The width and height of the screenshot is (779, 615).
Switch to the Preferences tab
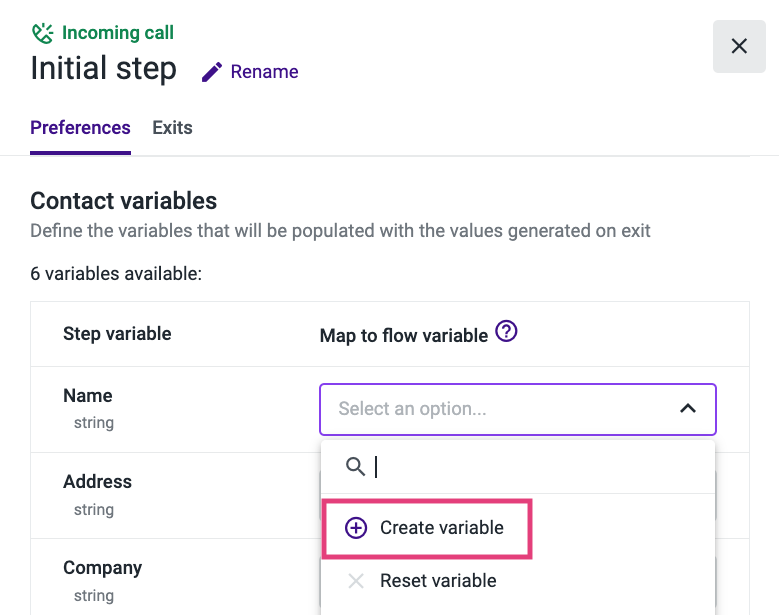(80, 128)
